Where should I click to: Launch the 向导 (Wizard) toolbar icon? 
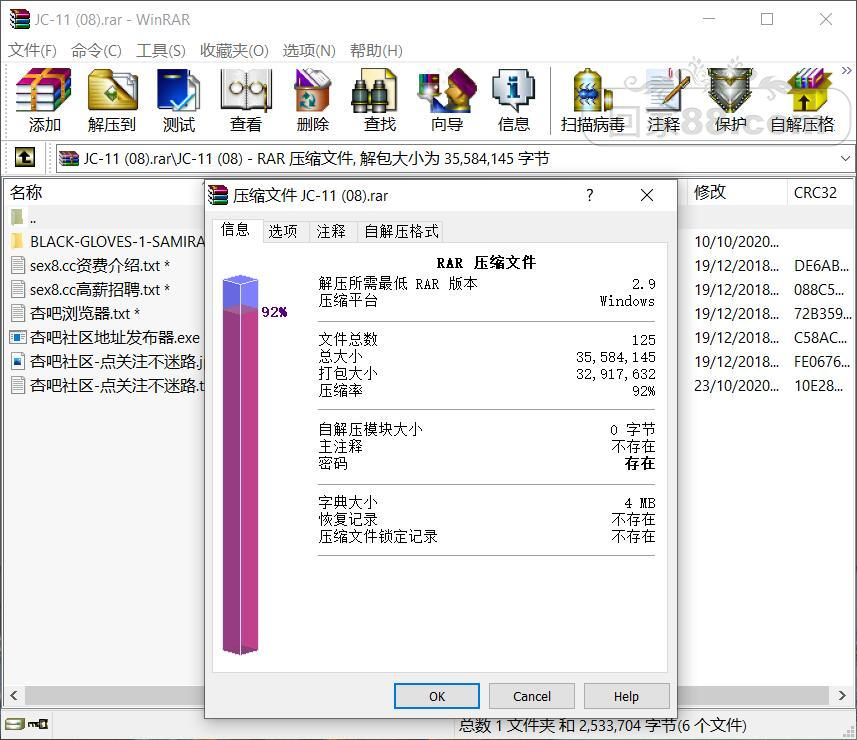point(447,100)
